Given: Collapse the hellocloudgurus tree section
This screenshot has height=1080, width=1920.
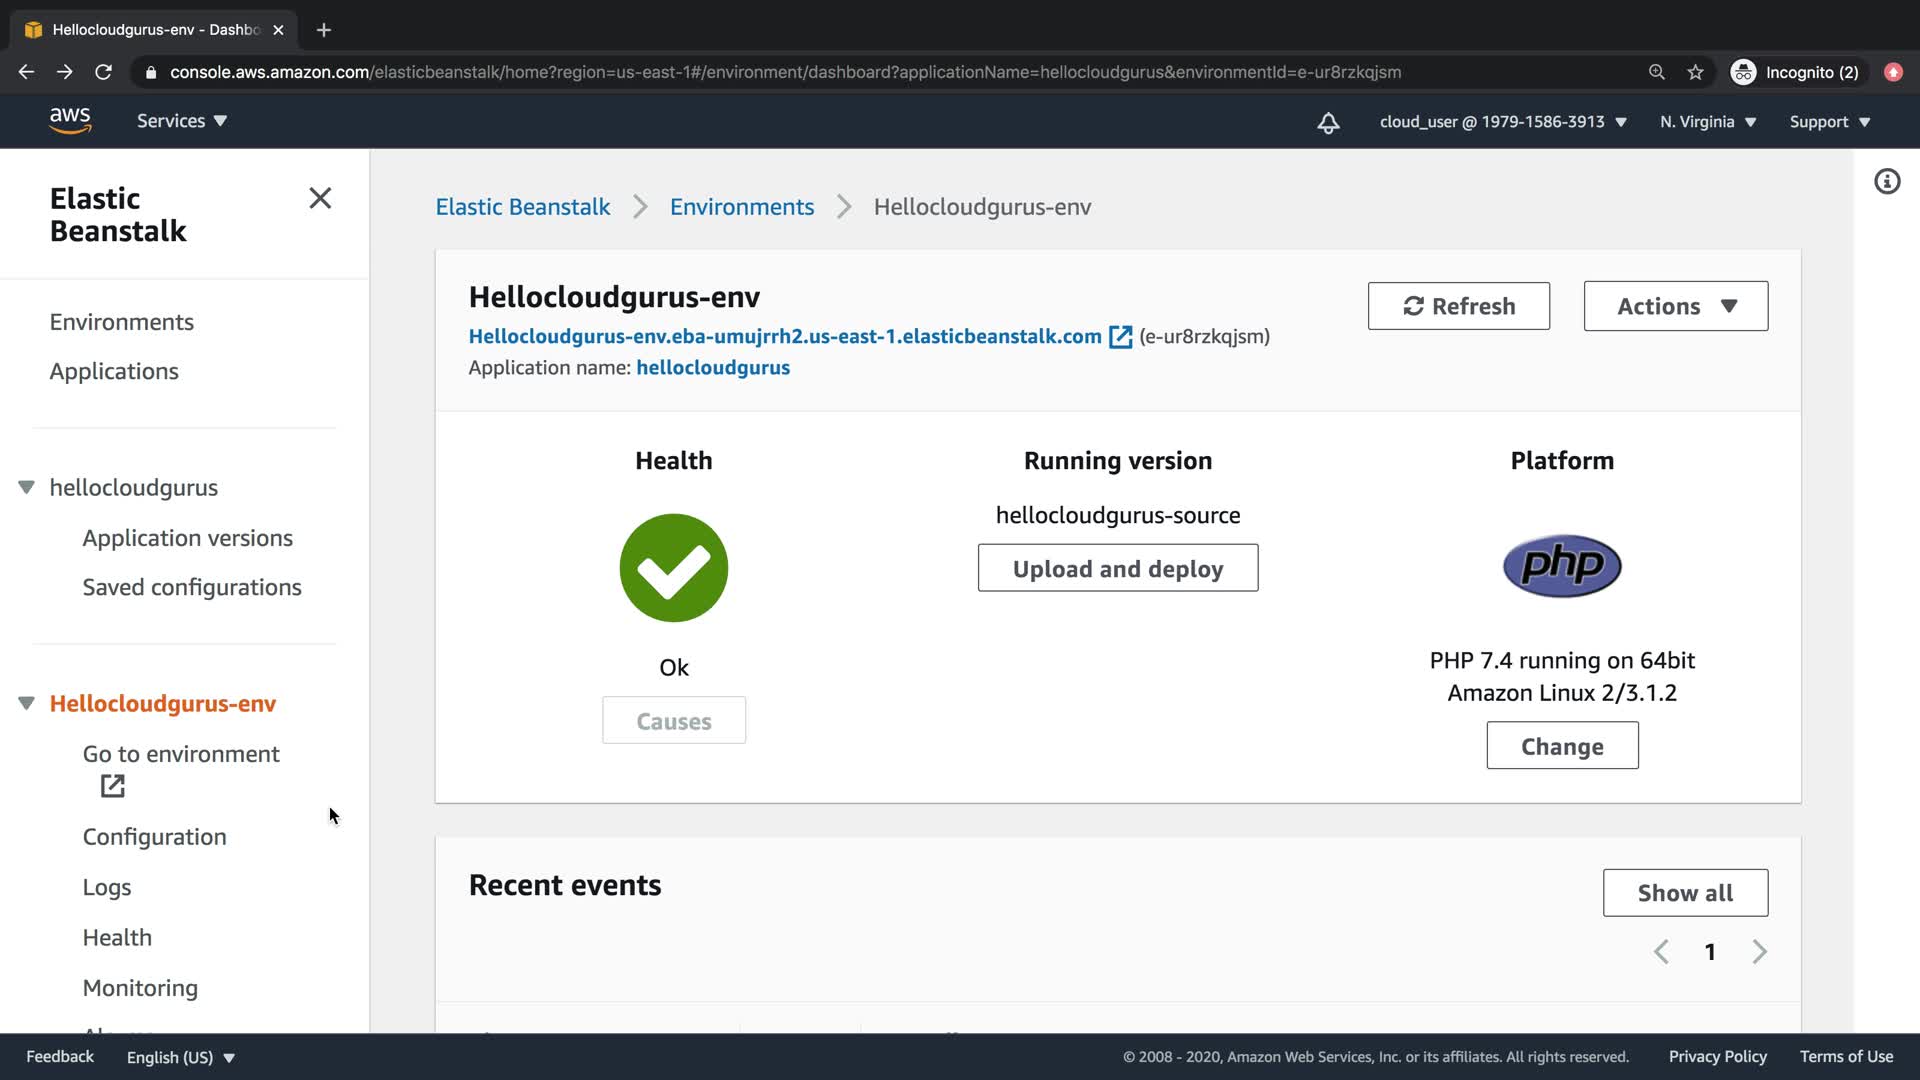Looking at the screenshot, I should [27, 487].
